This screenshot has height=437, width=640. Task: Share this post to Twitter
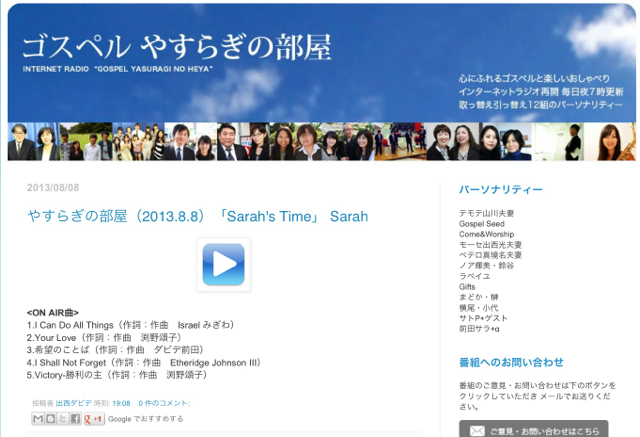(x=63, y=418)
